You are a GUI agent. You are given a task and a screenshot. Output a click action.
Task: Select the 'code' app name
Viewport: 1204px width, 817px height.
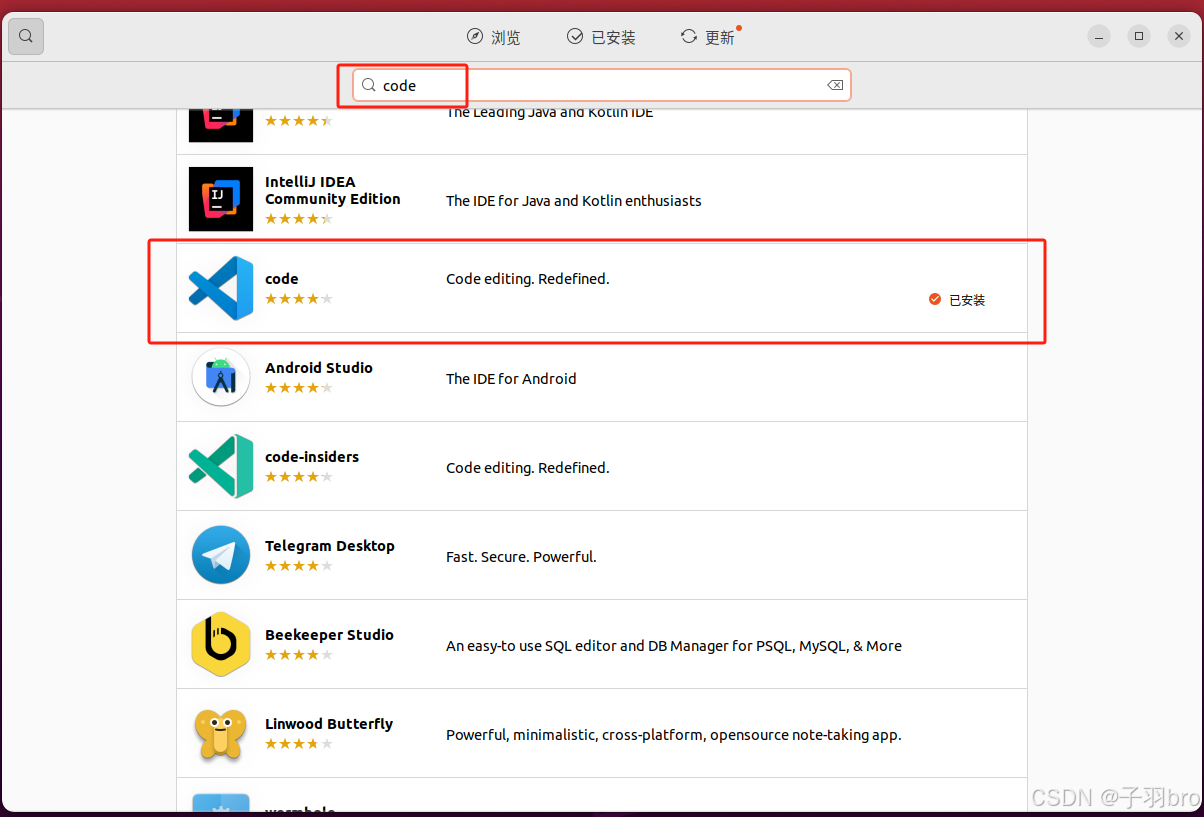tap(282, 279)
